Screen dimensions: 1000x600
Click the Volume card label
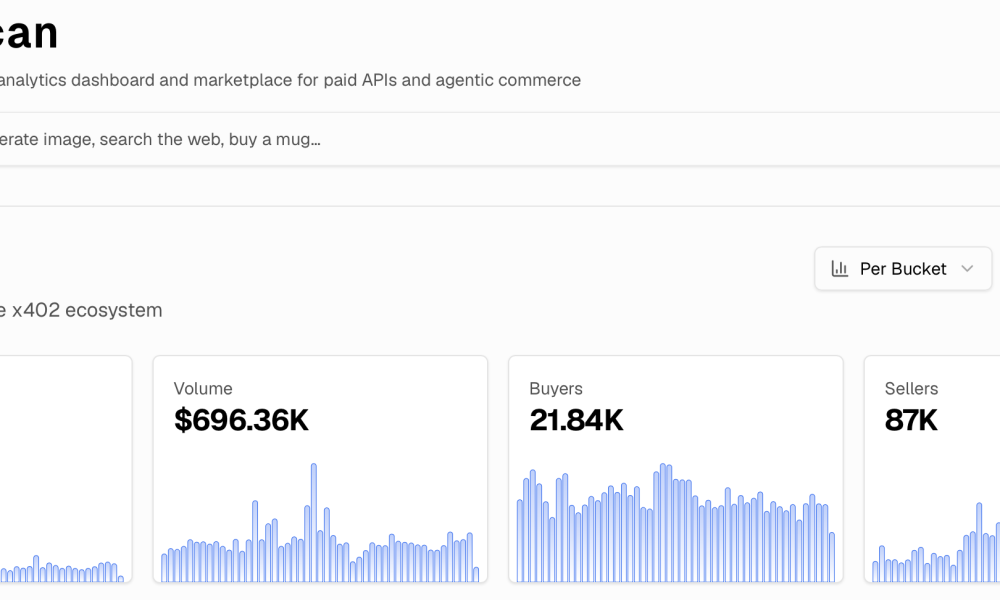203,388
